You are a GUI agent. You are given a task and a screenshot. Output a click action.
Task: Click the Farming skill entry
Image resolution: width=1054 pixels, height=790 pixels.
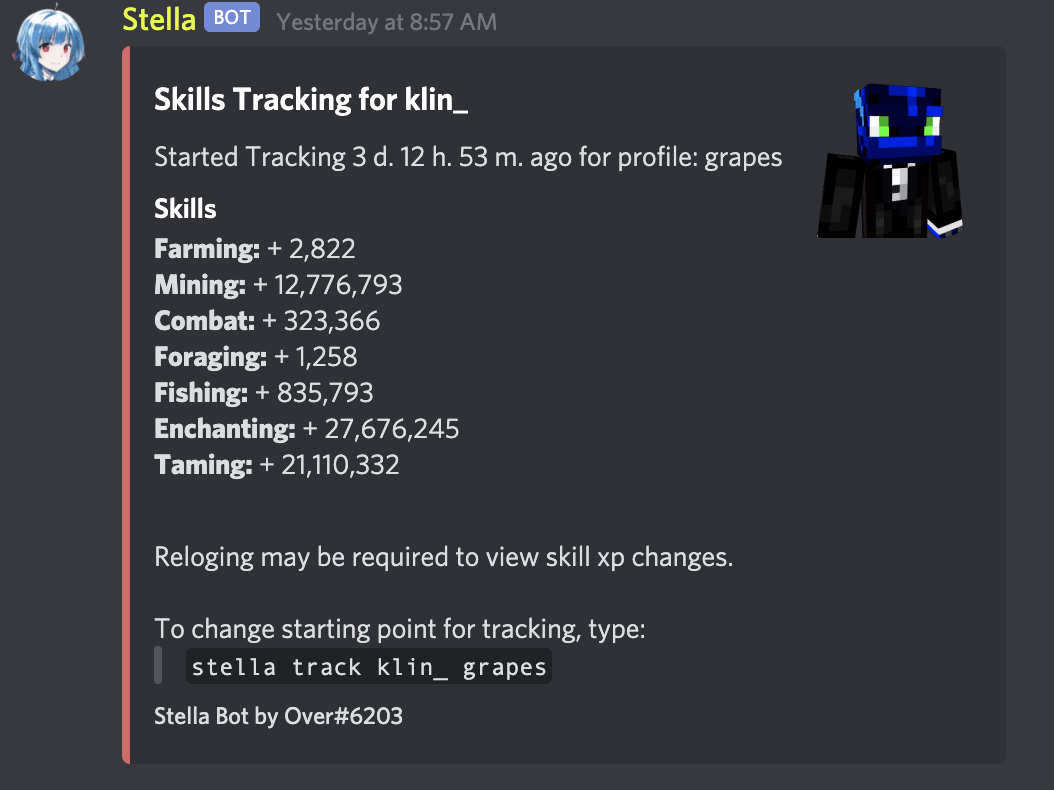254,248
